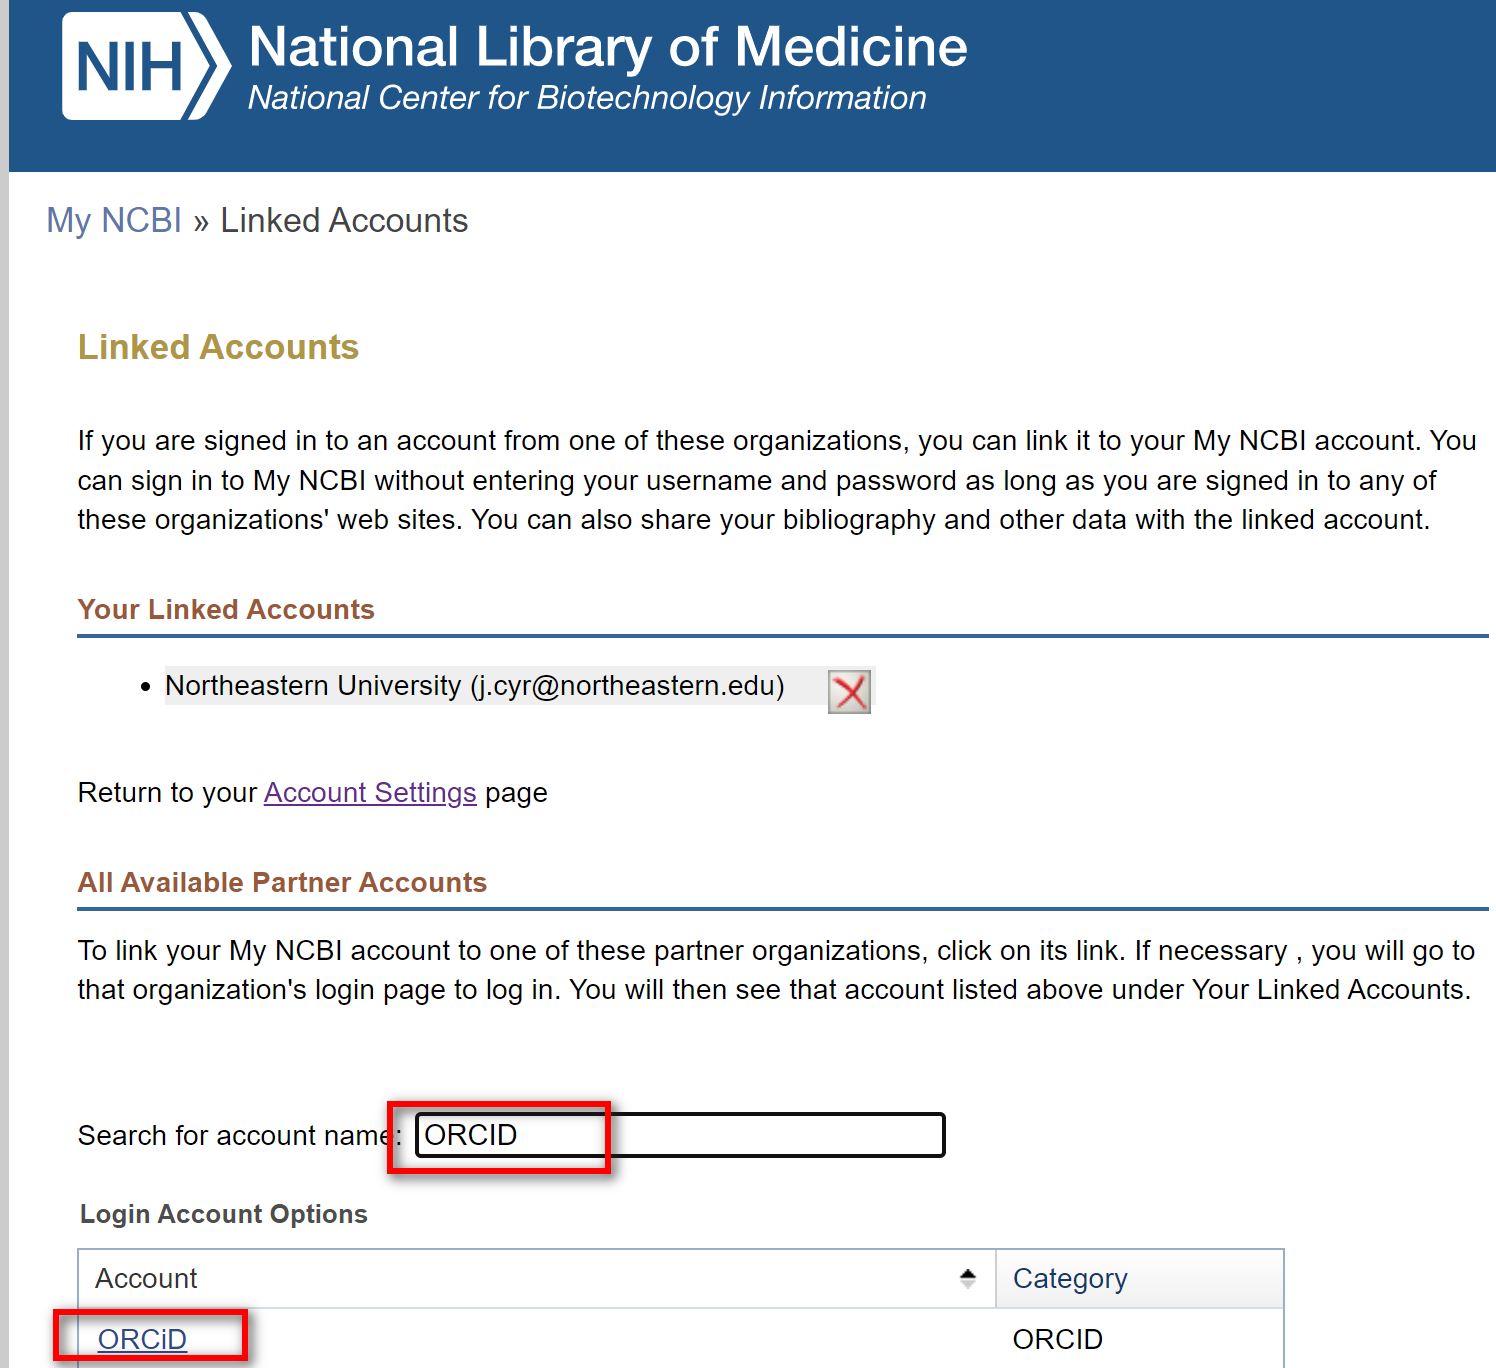Click the NIH logo in header
The image size is (1496, 1368).
point(146,66)
